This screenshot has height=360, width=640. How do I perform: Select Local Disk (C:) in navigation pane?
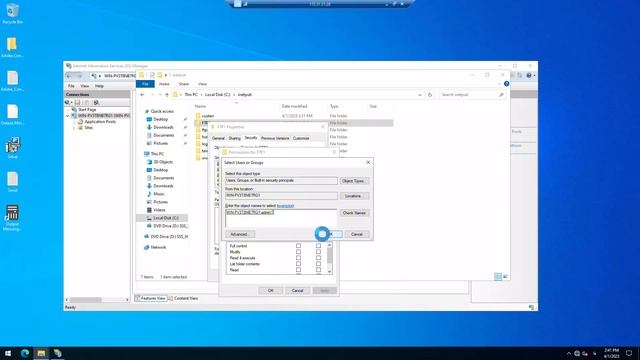(x=166, y=218)
